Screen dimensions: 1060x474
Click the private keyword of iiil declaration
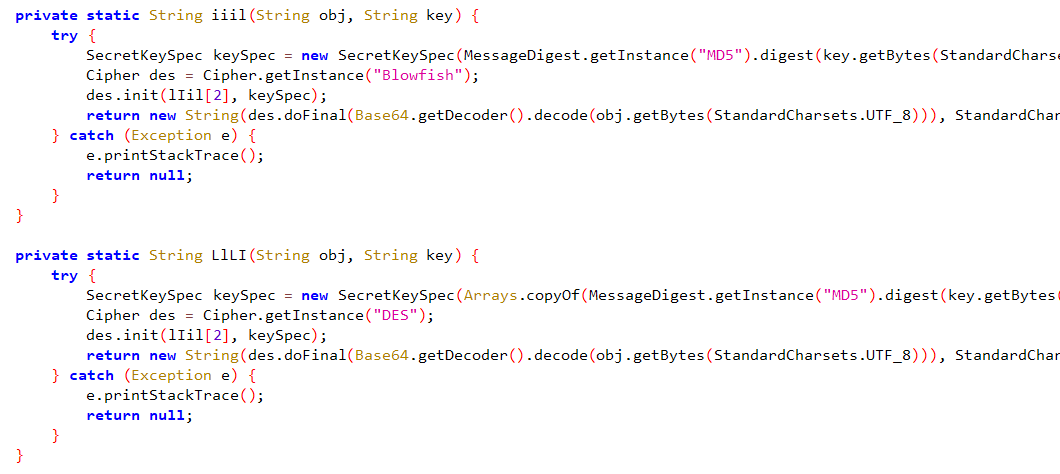pyautogui.click(x=47, y=16)
